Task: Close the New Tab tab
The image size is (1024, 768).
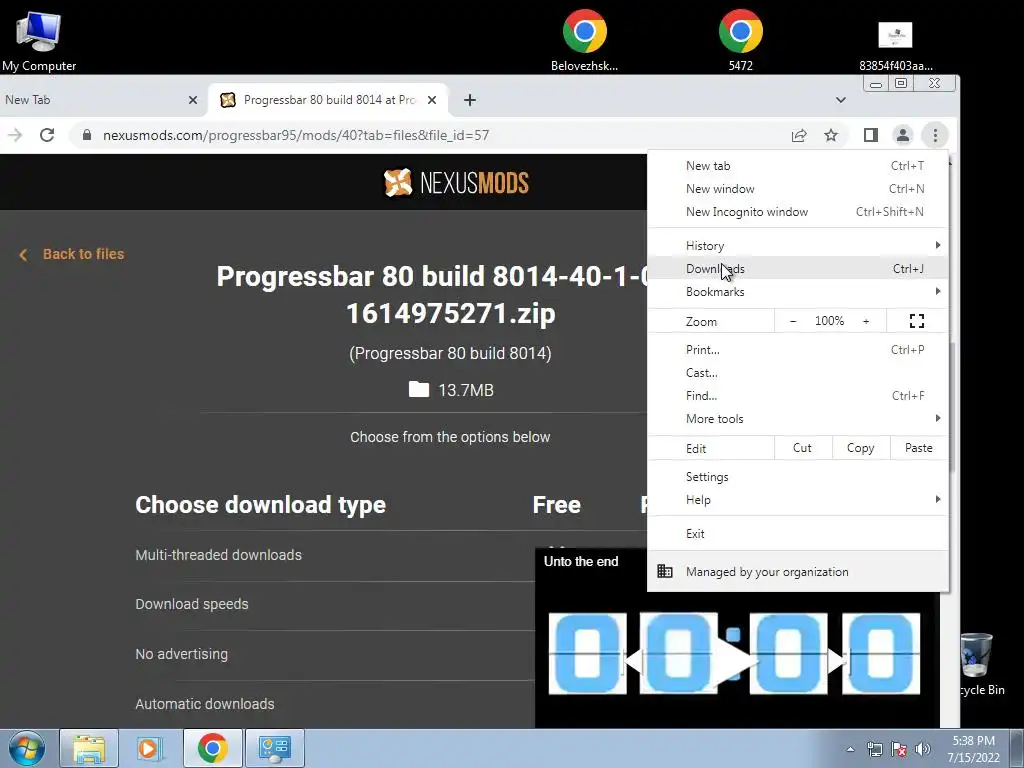Action: coord(193,100)
